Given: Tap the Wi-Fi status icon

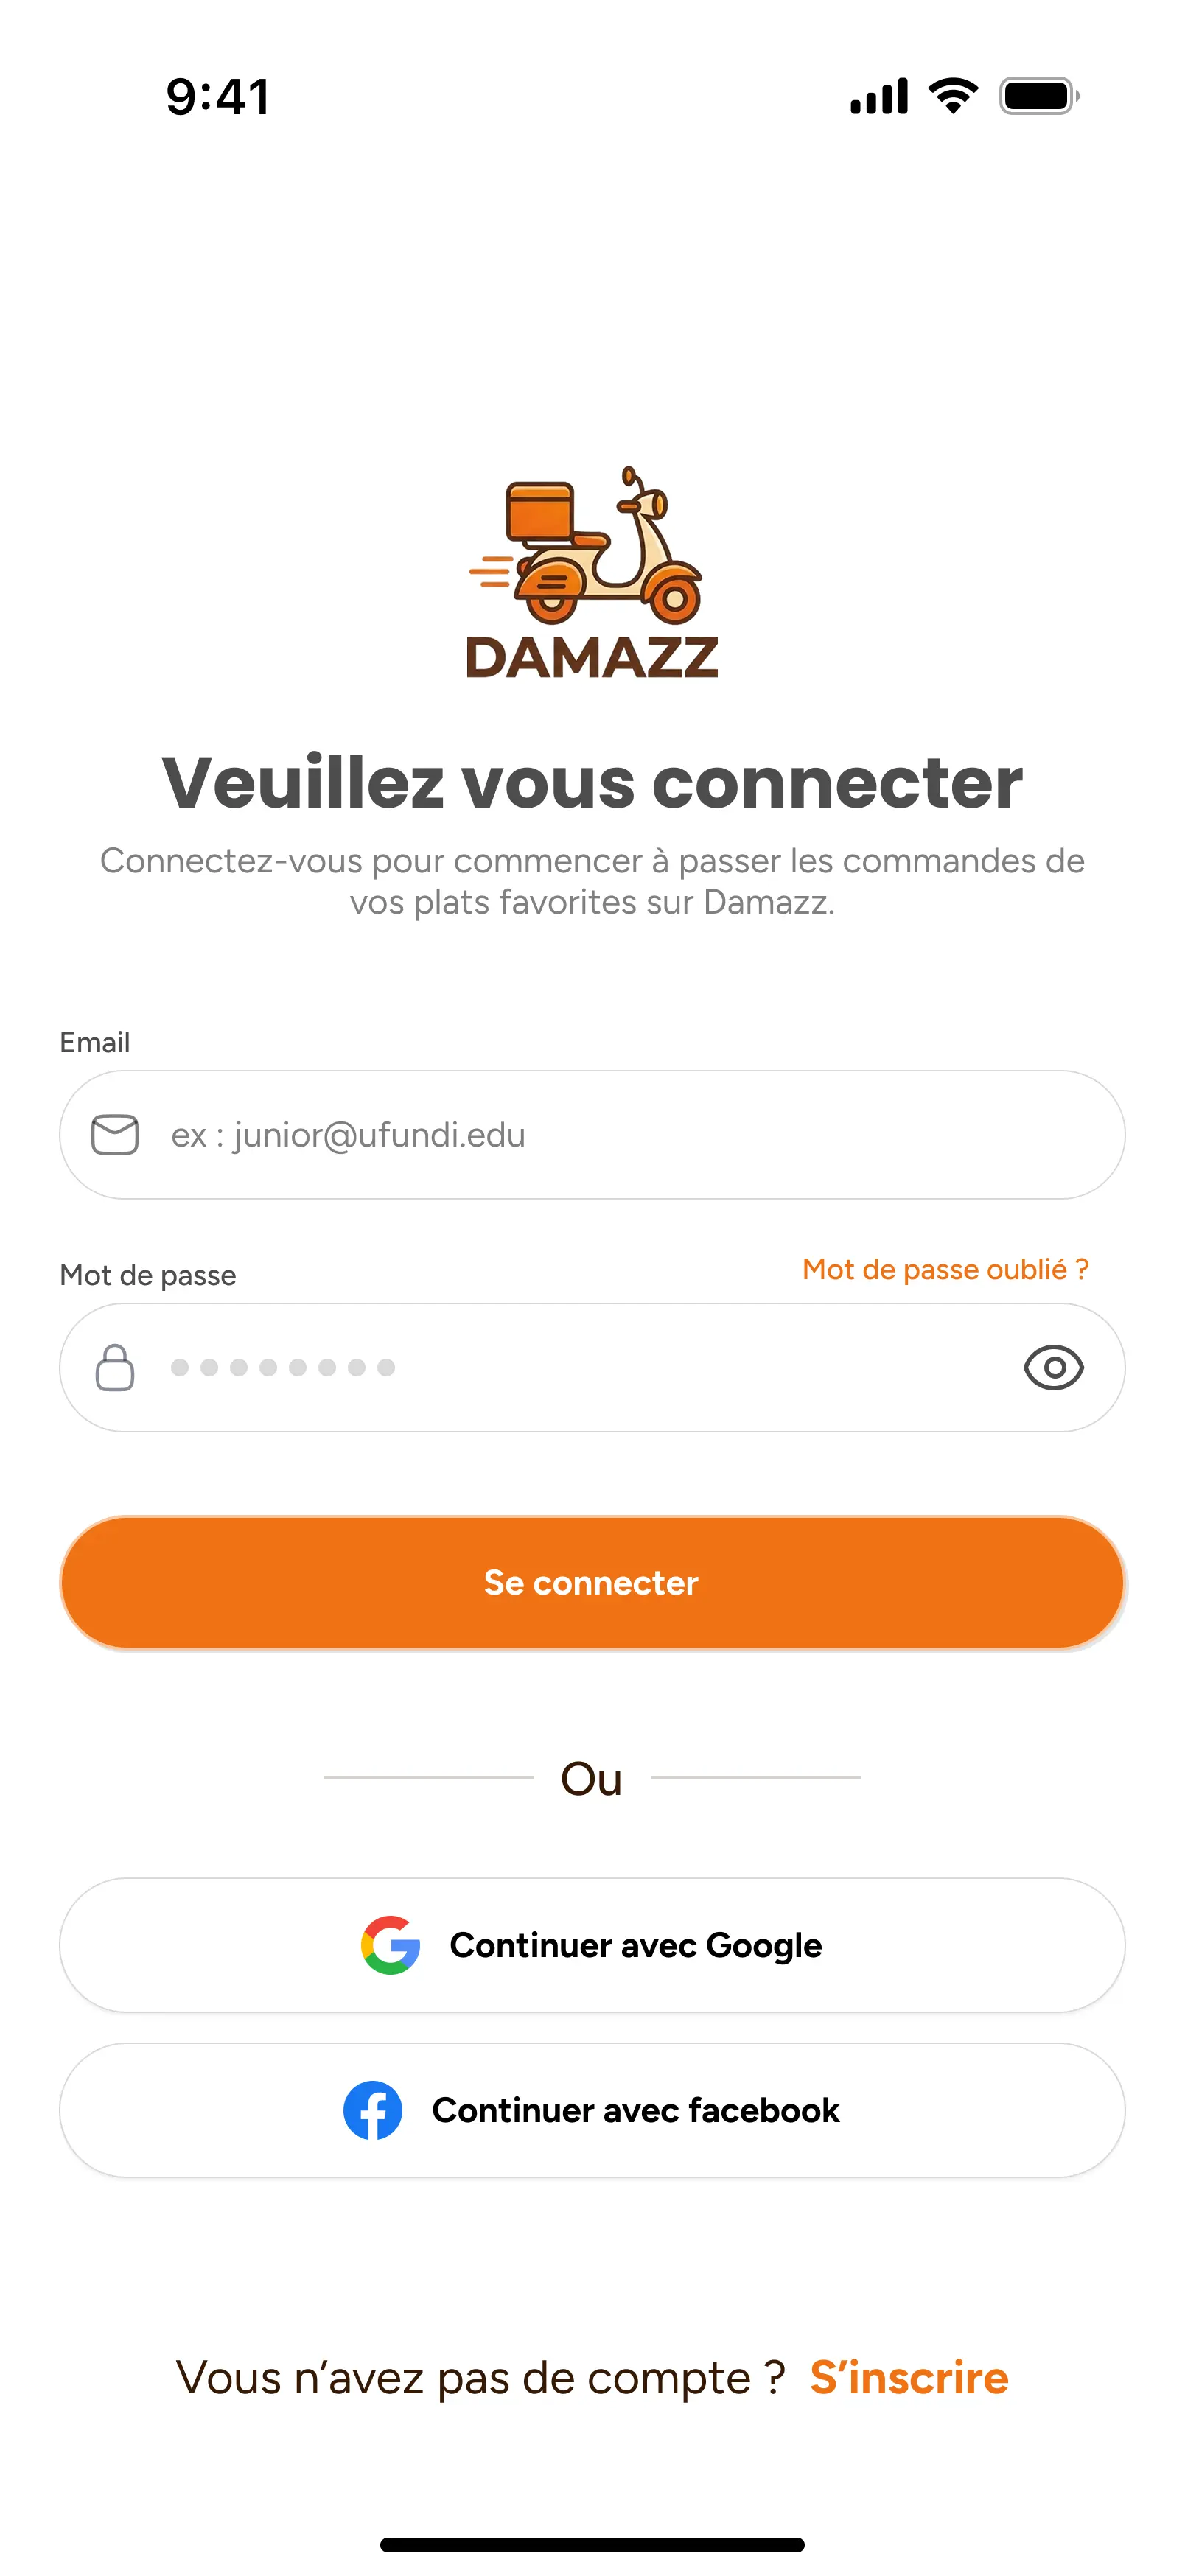Looking at the screenshot, I should [953, 96].
